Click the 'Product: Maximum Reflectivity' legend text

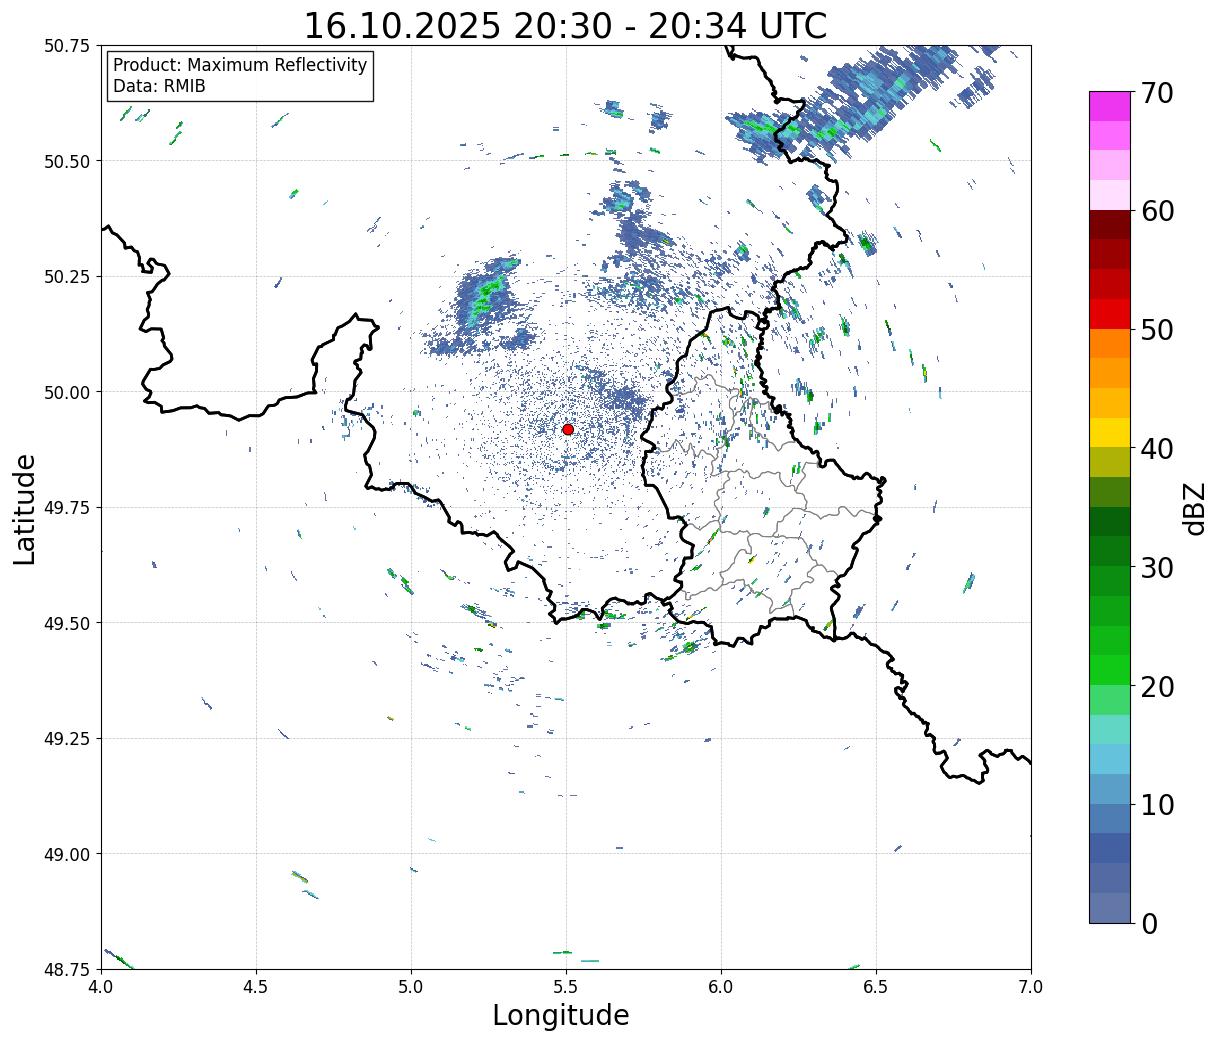point(240,65)
